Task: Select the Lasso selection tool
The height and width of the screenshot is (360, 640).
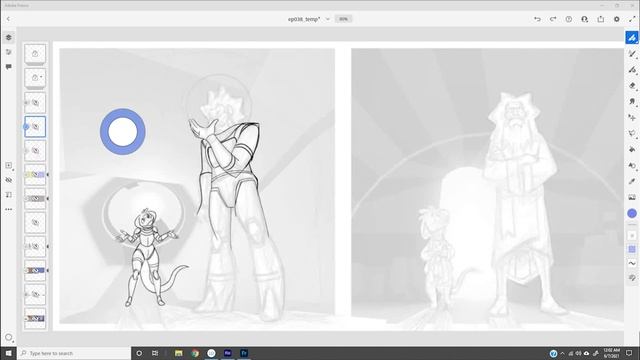Action: (x=632, y=133)
